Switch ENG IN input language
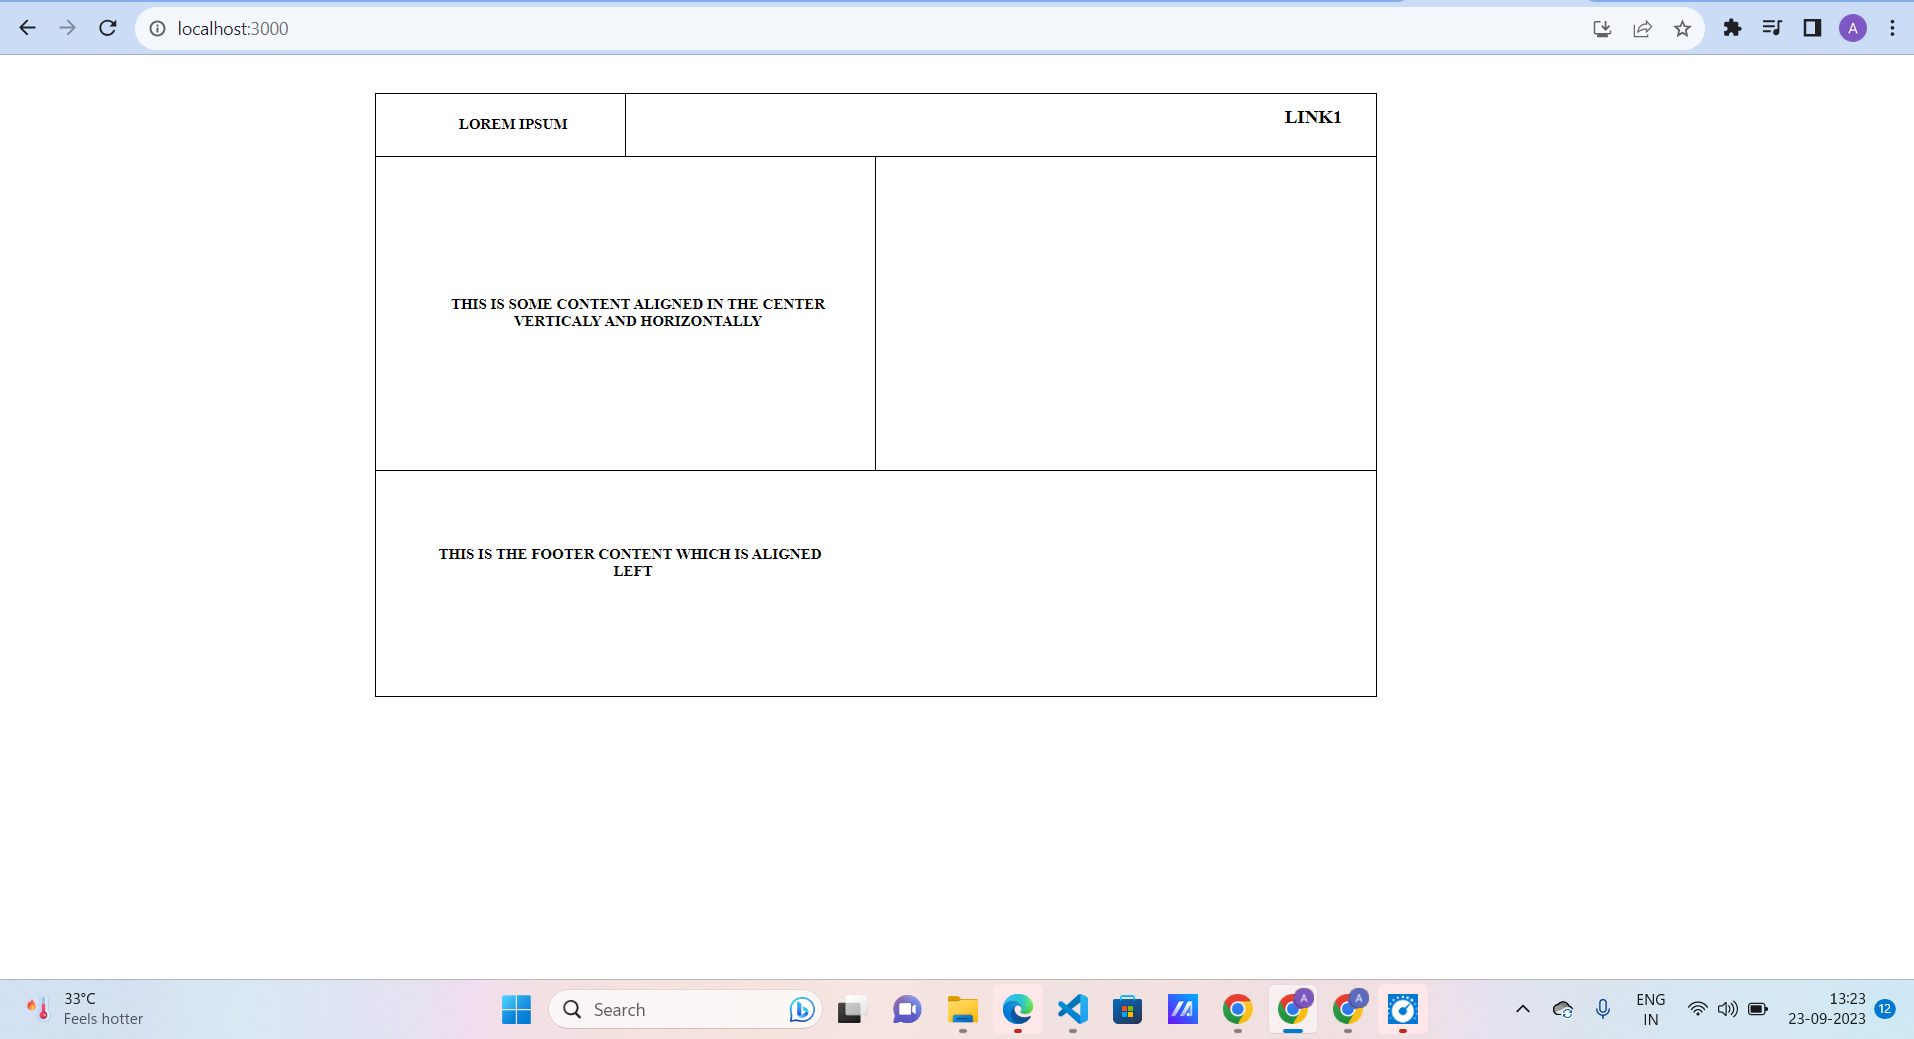The image size is (1914, 1039). 1651,1009
